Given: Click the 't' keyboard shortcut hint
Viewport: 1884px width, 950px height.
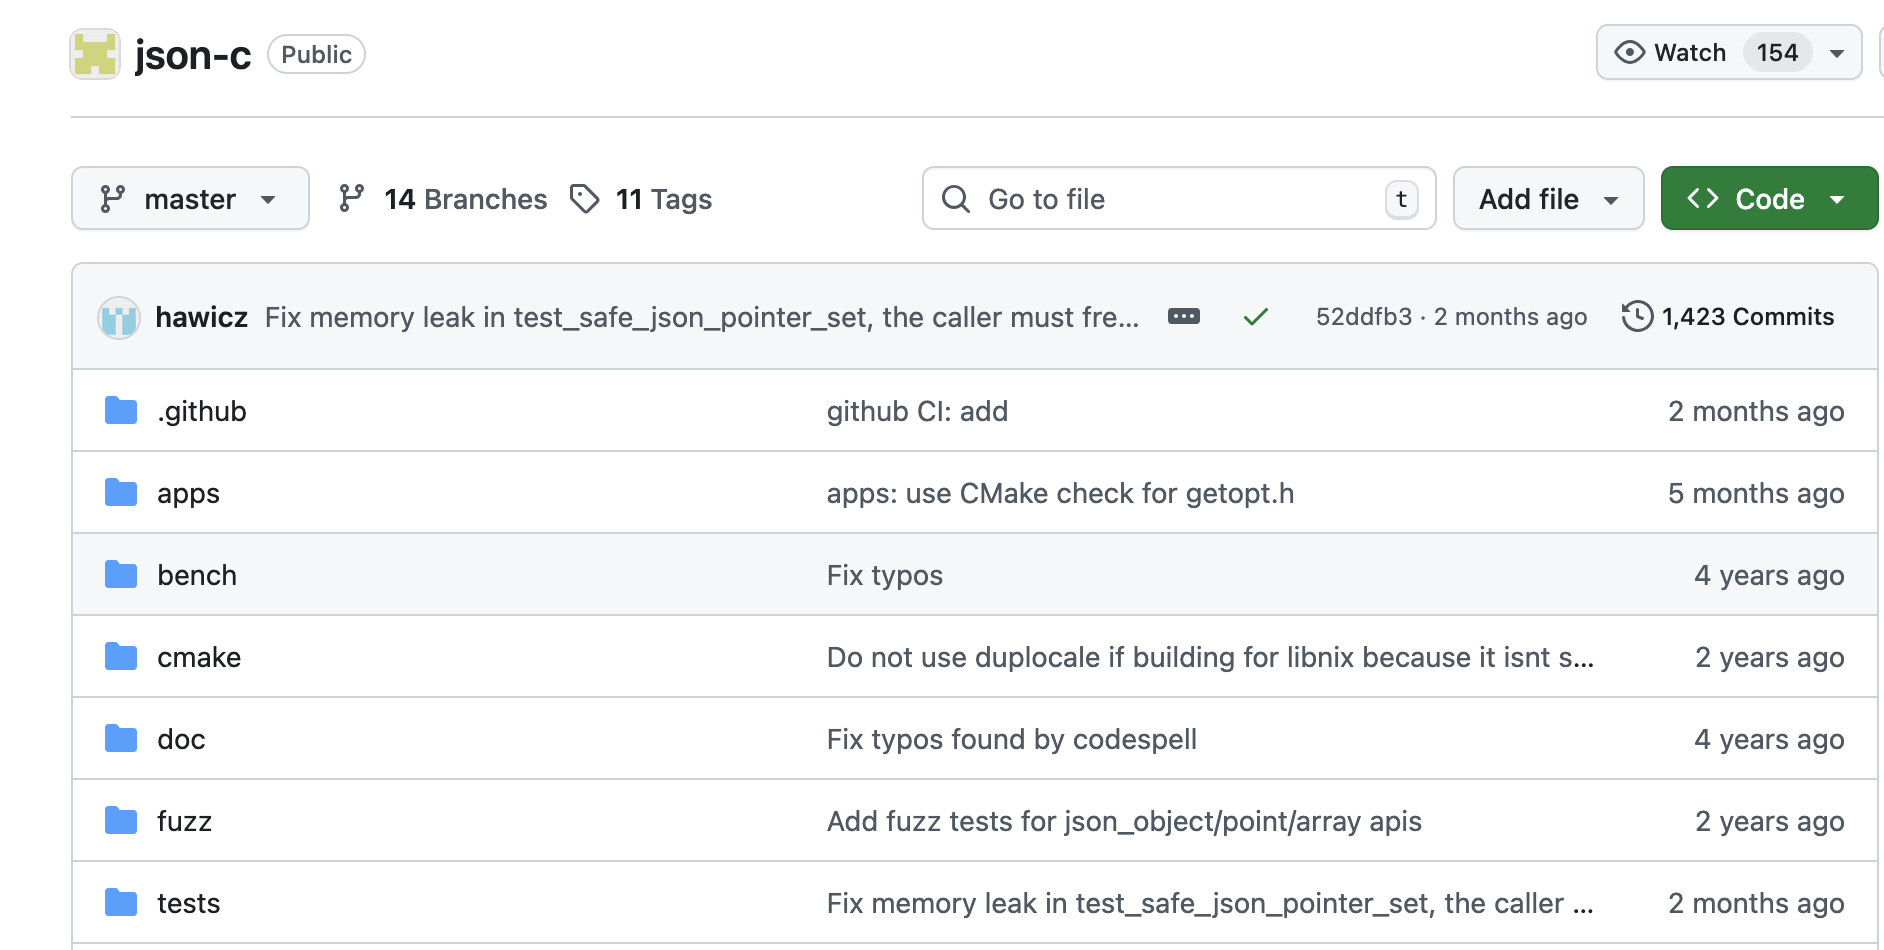Looking at the screenshot, I should click(x=1401, y=199).
